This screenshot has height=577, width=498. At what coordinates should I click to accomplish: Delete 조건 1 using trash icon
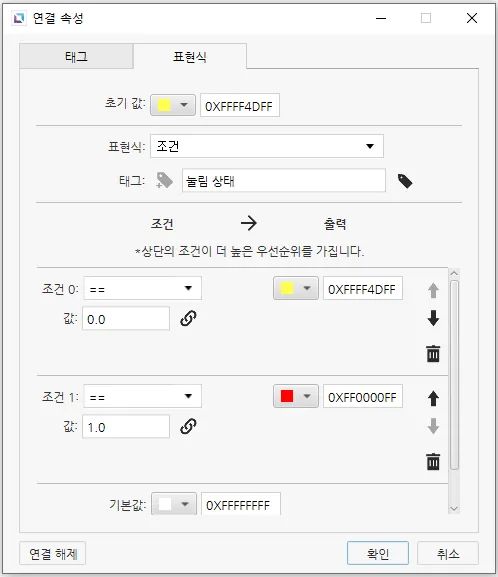[433, 461]
